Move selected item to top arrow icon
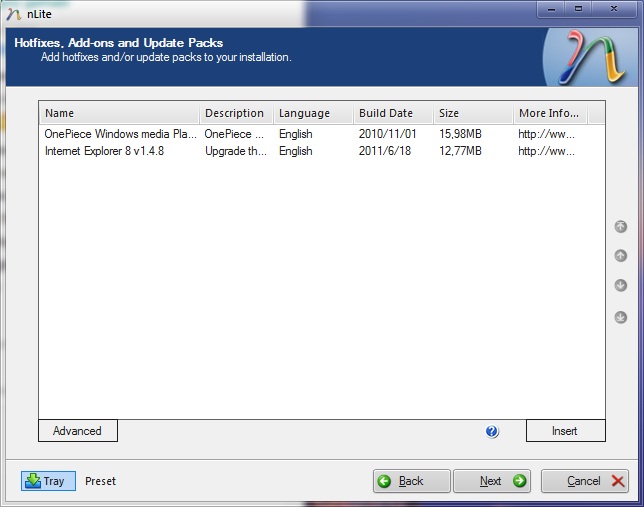644x507 pixels. click(x=620, y=226)
